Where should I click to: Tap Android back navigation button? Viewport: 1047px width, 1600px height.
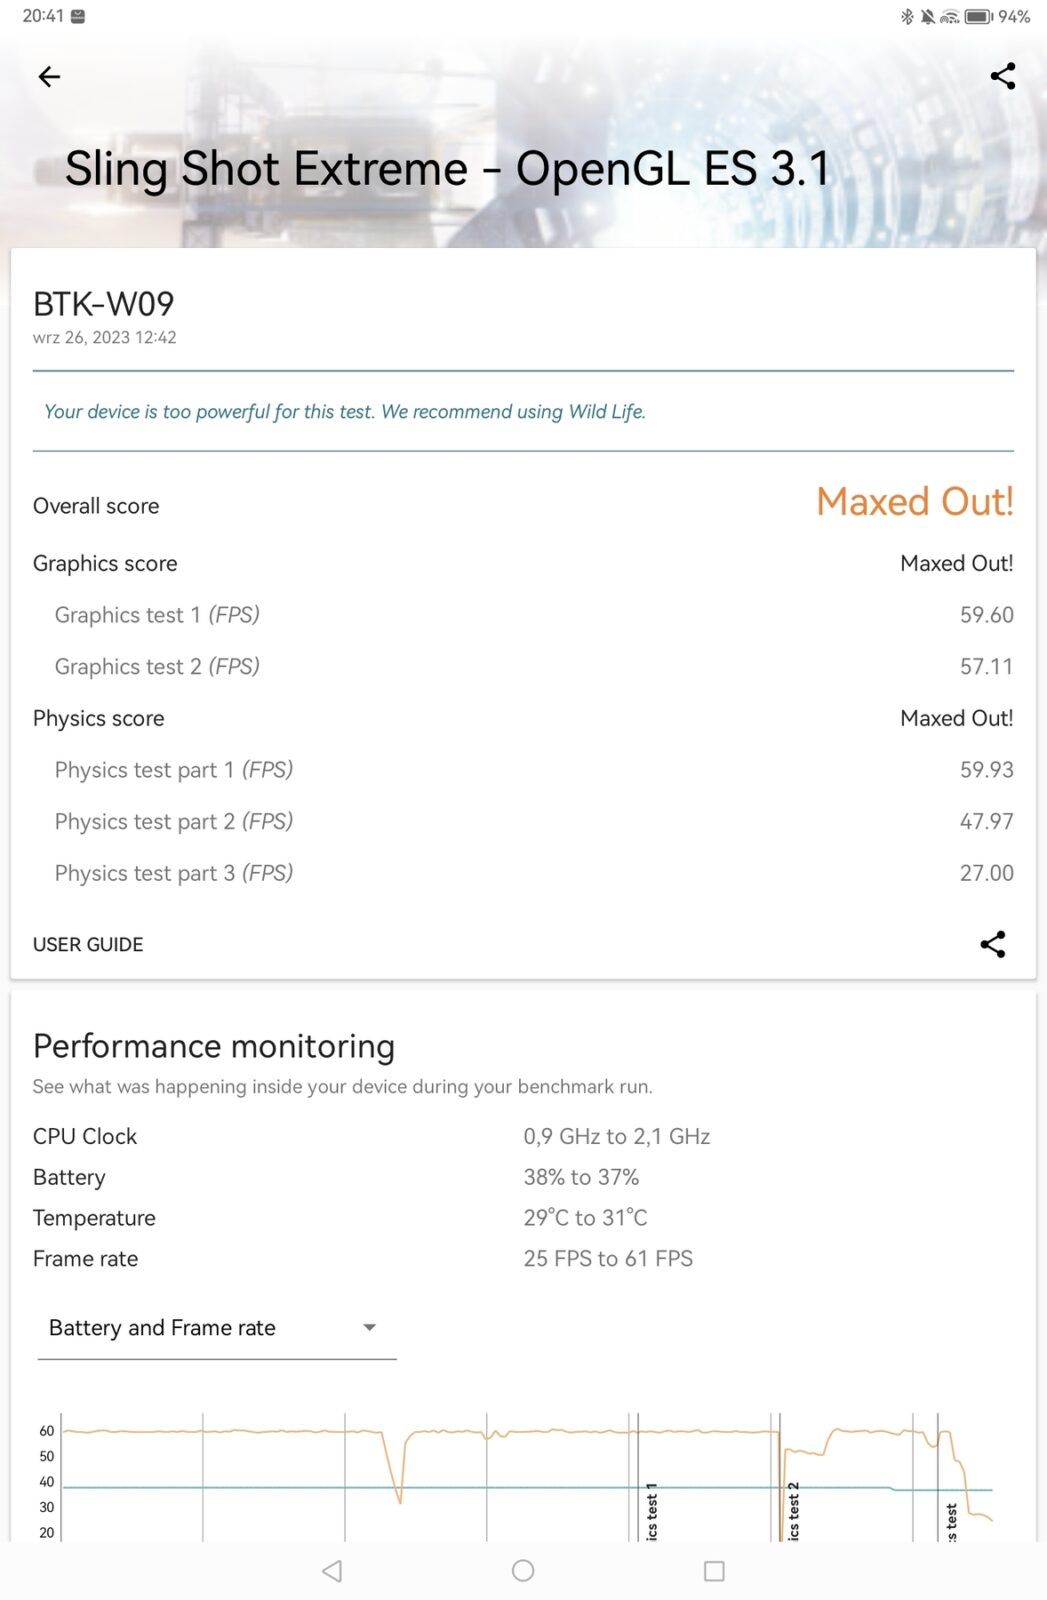[332, 1571]
